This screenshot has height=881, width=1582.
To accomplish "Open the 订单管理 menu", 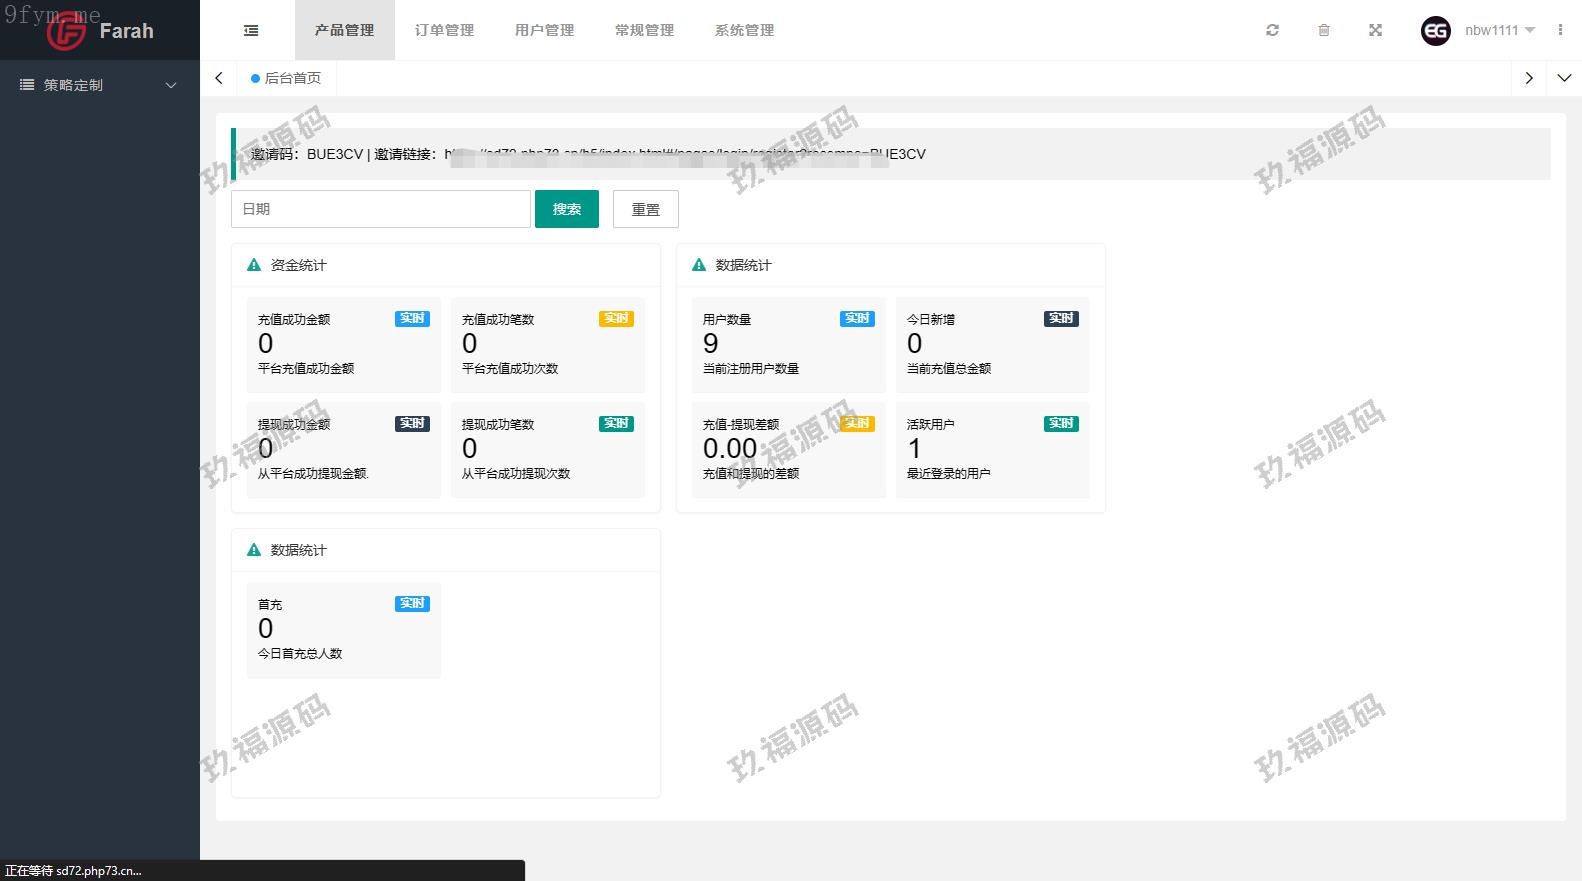I will (x=444, y=30).
